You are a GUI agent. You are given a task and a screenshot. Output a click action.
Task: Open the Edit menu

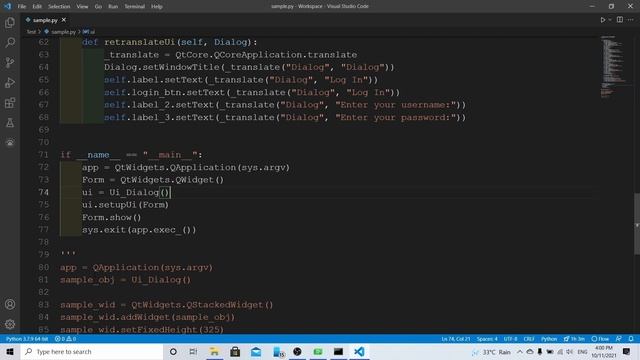(37, 7)
